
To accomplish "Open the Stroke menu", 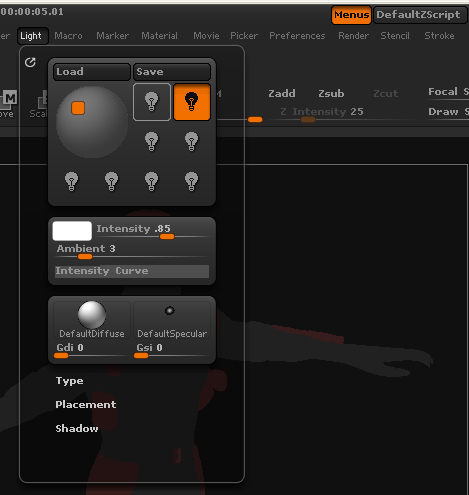I will coord(439,36).
